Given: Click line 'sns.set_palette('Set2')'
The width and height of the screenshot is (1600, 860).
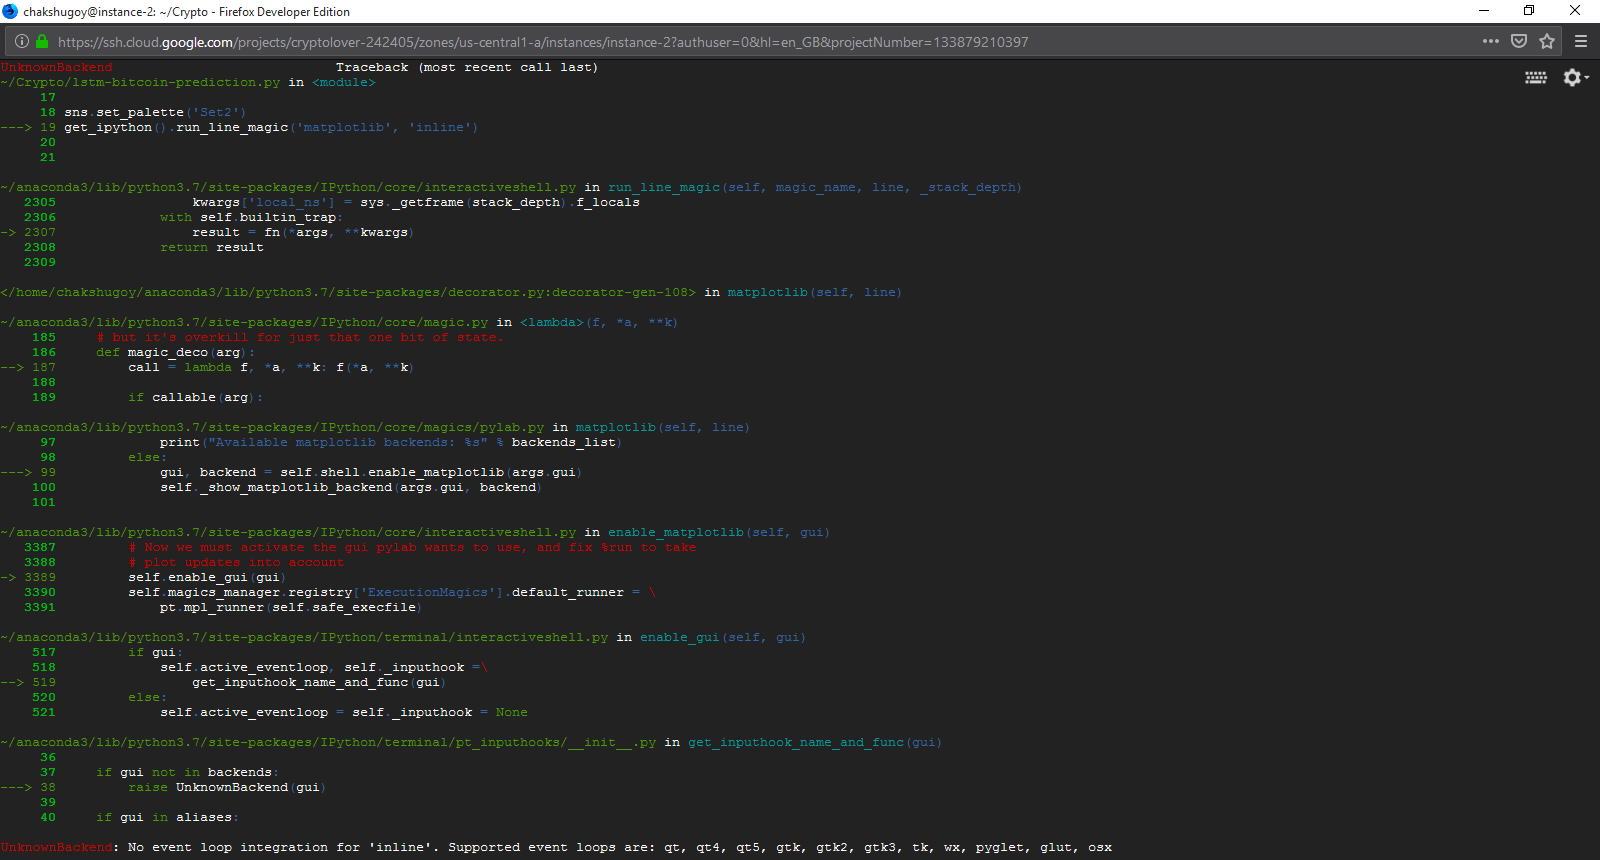Looking at the screenshot, I should tap(155, 112).
